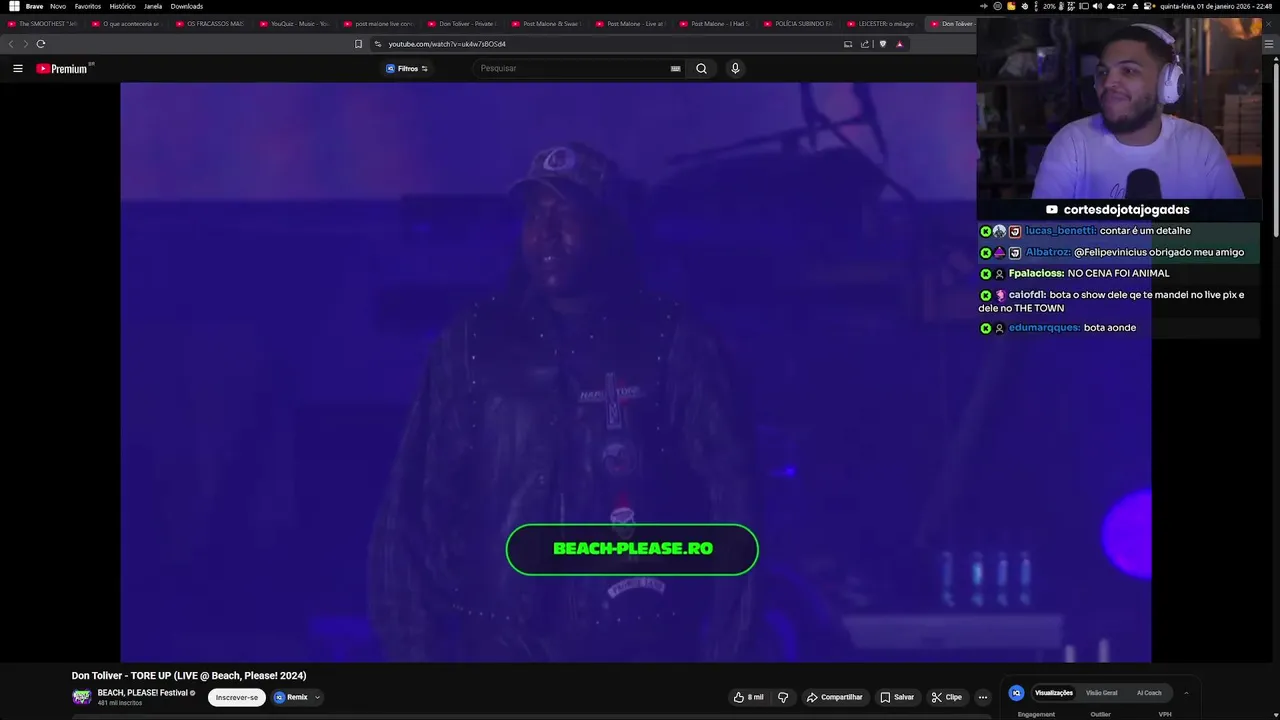
Task: Like the video showing 8 mil
Action: point(748,697)
